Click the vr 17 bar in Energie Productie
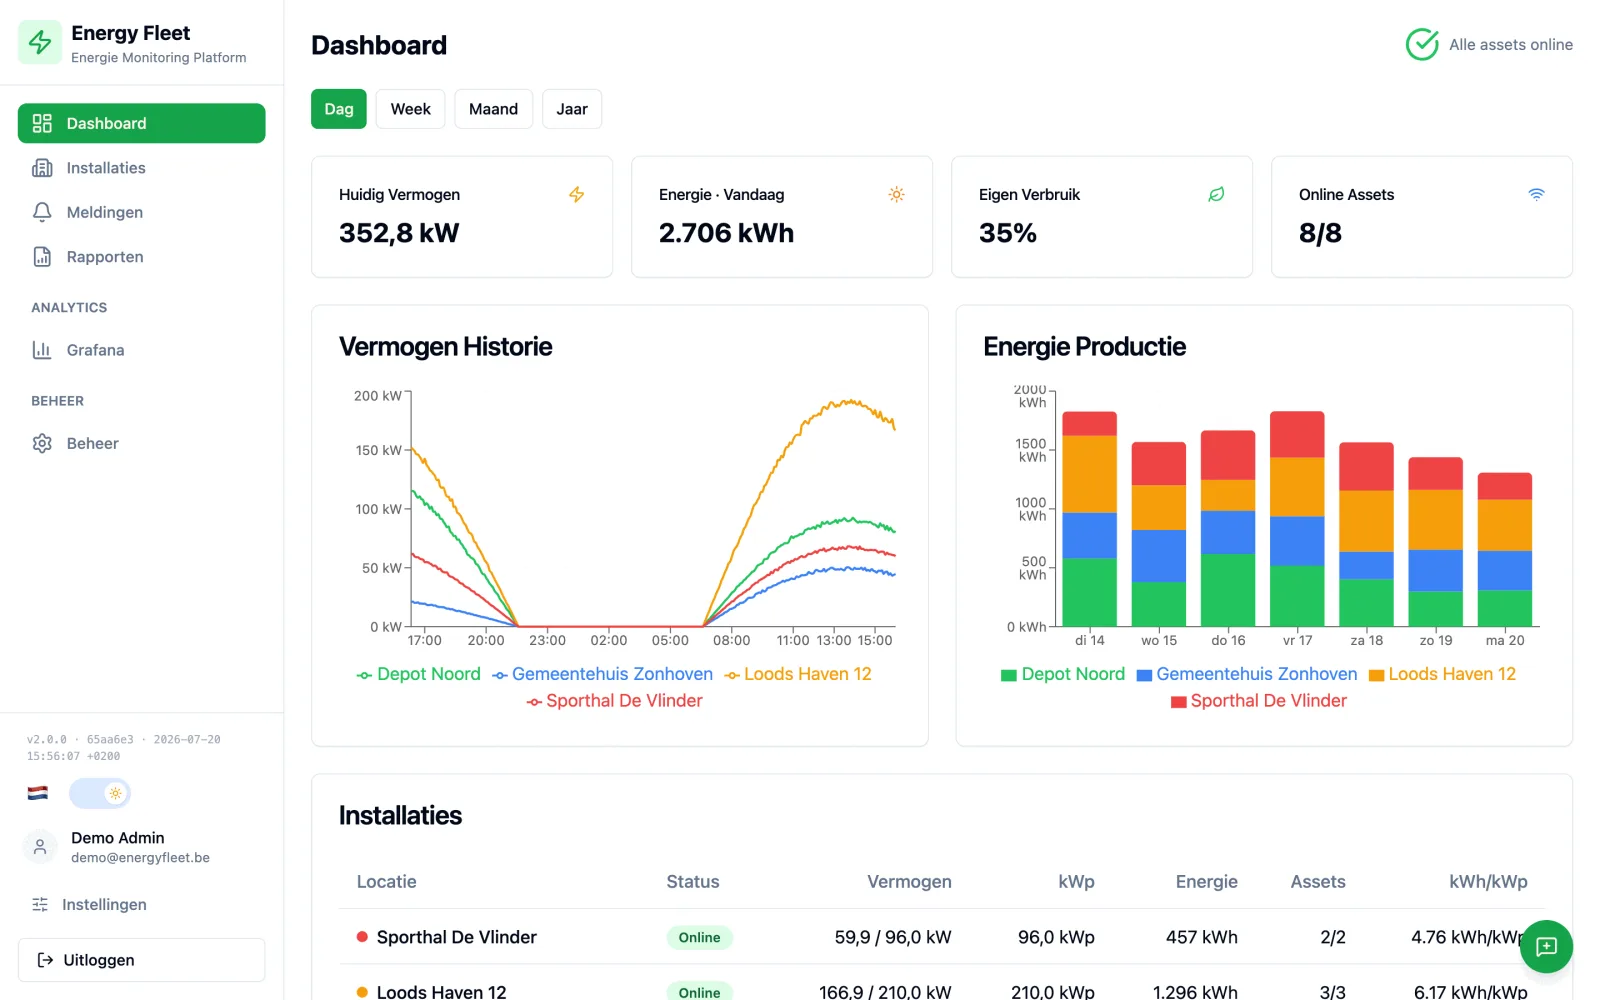Viewport: 1600px width, 1000px height. tap(1297, 519)
